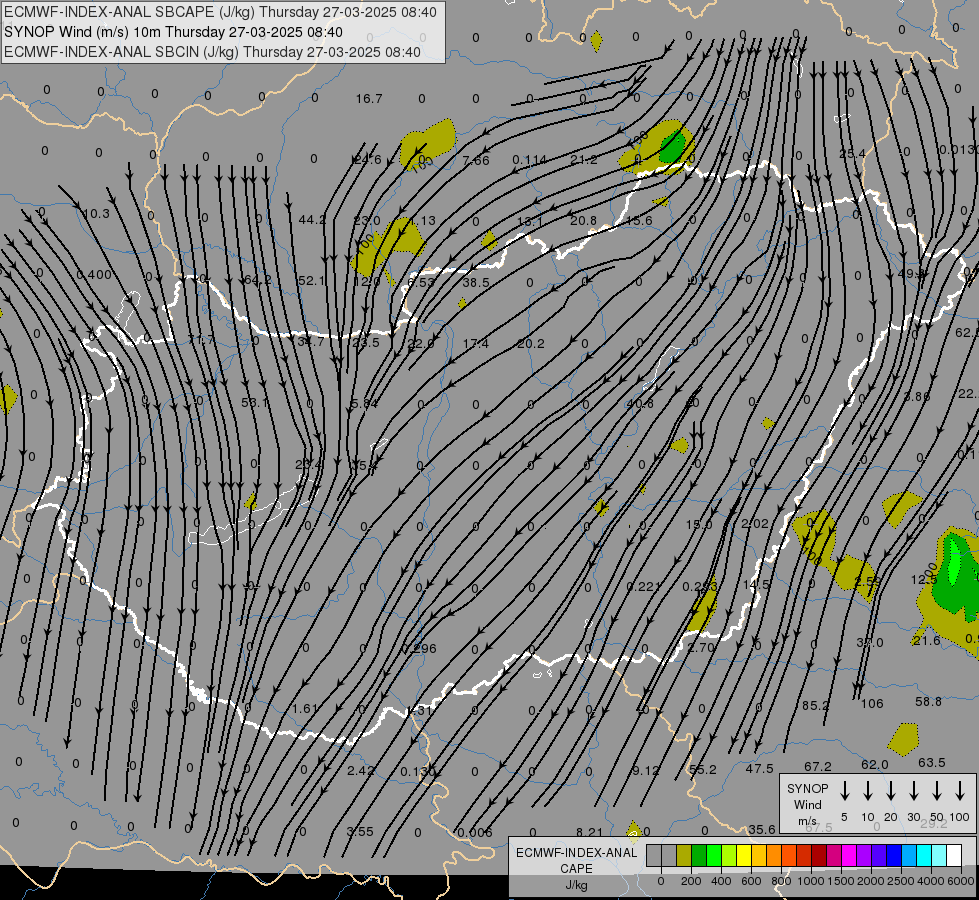Viewport: 979px width, 900px height.
Task: Click the 58.8 grid value
Action: click(928, 702)
